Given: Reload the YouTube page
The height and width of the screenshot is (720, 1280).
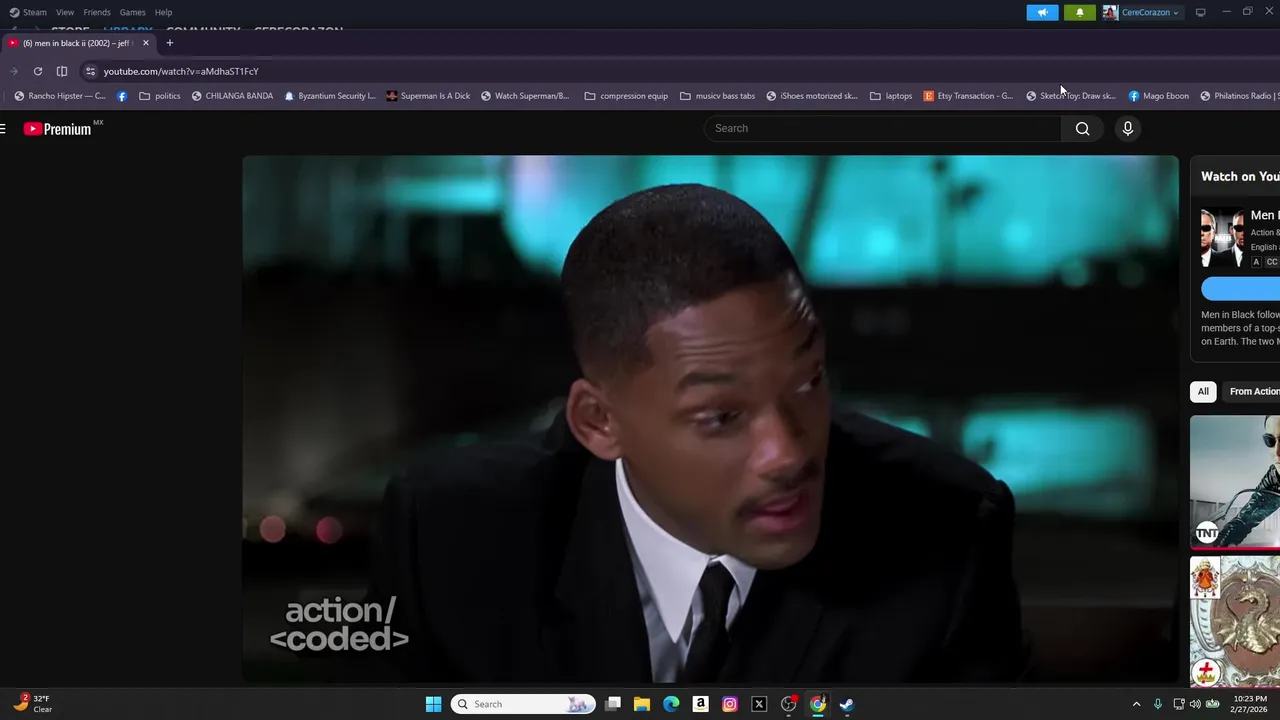Looking at the screenshot, I should (x=38, y=71).
